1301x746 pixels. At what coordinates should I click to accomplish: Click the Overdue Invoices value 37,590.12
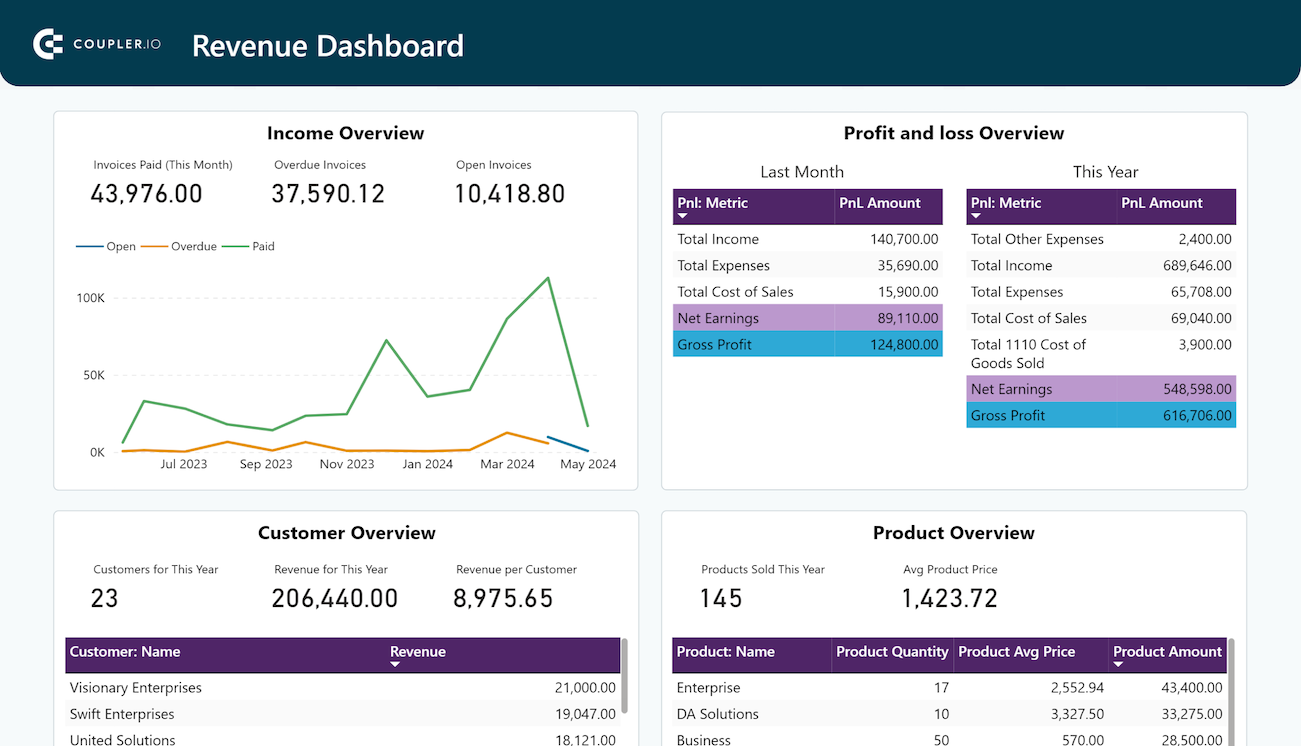point(328,194)
